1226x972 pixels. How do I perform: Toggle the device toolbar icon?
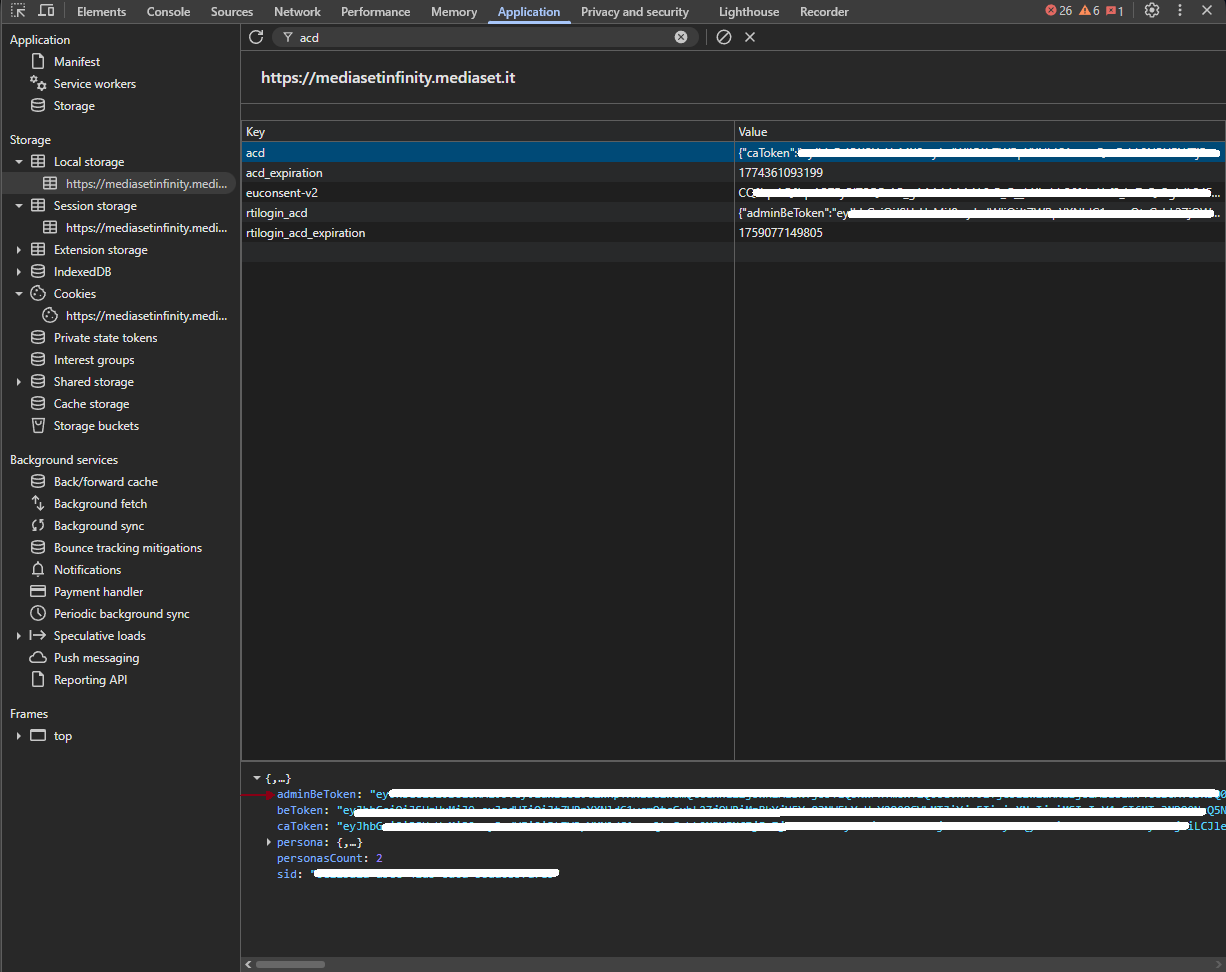click(47, 11)
